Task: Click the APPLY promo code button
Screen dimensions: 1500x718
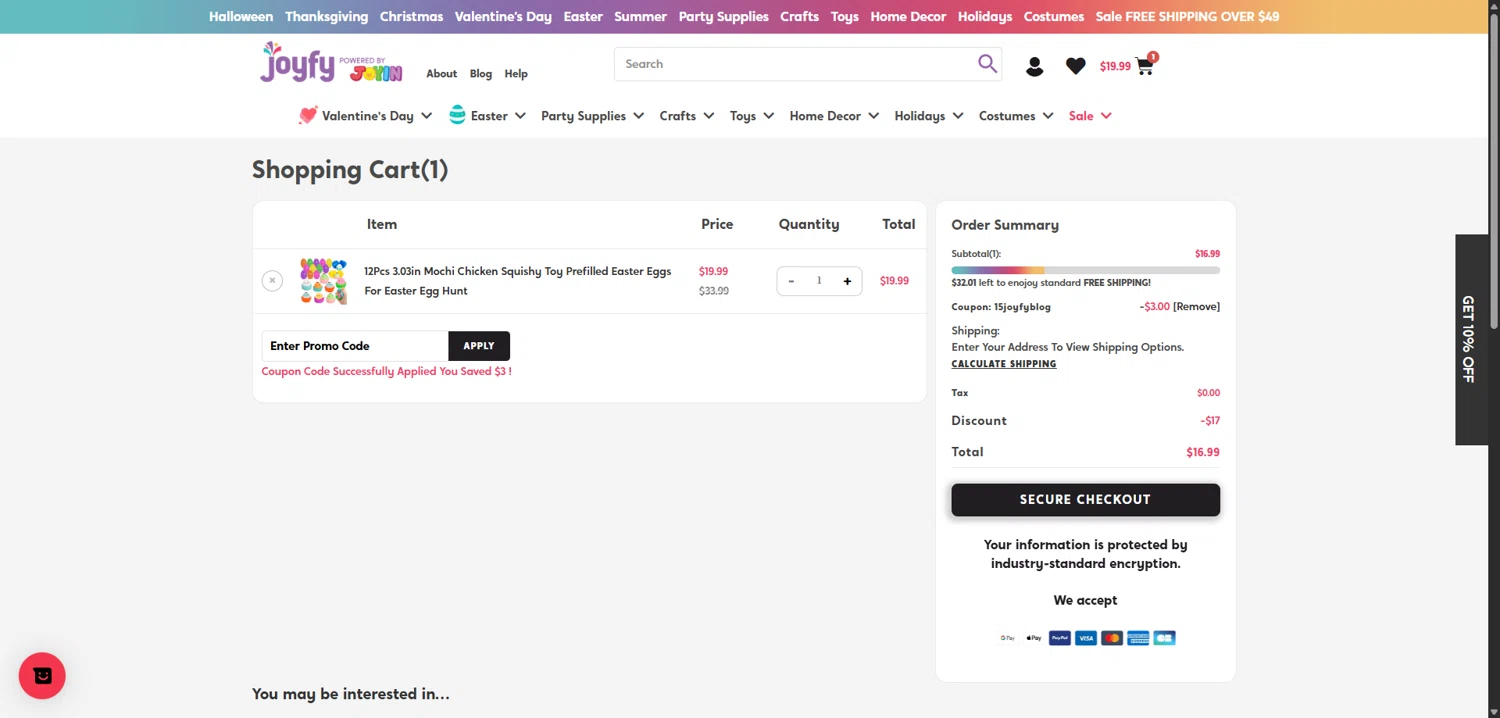Action: tap(479, 346)
